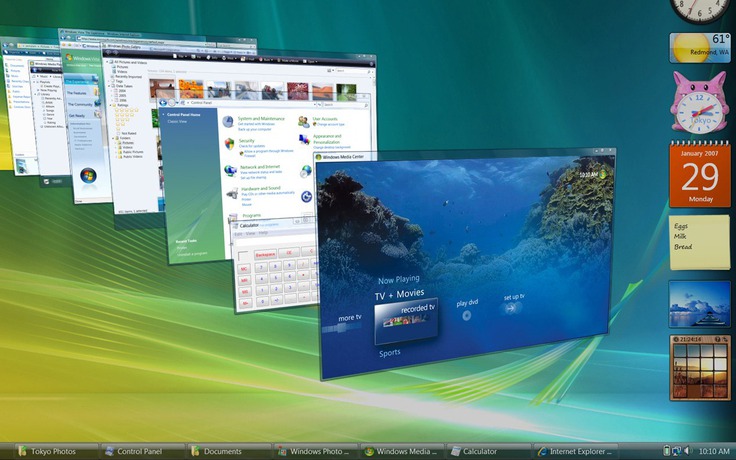
Task: Click the Security shield icon in Control Panel
Action: click(230, 144)
